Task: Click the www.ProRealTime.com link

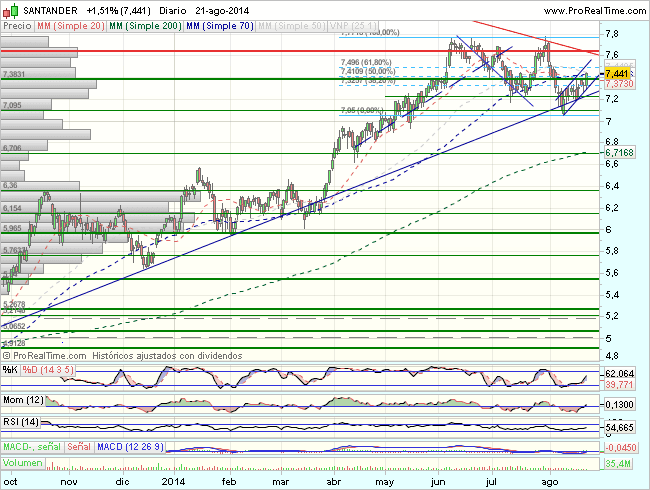Action: tap(594, 11)
